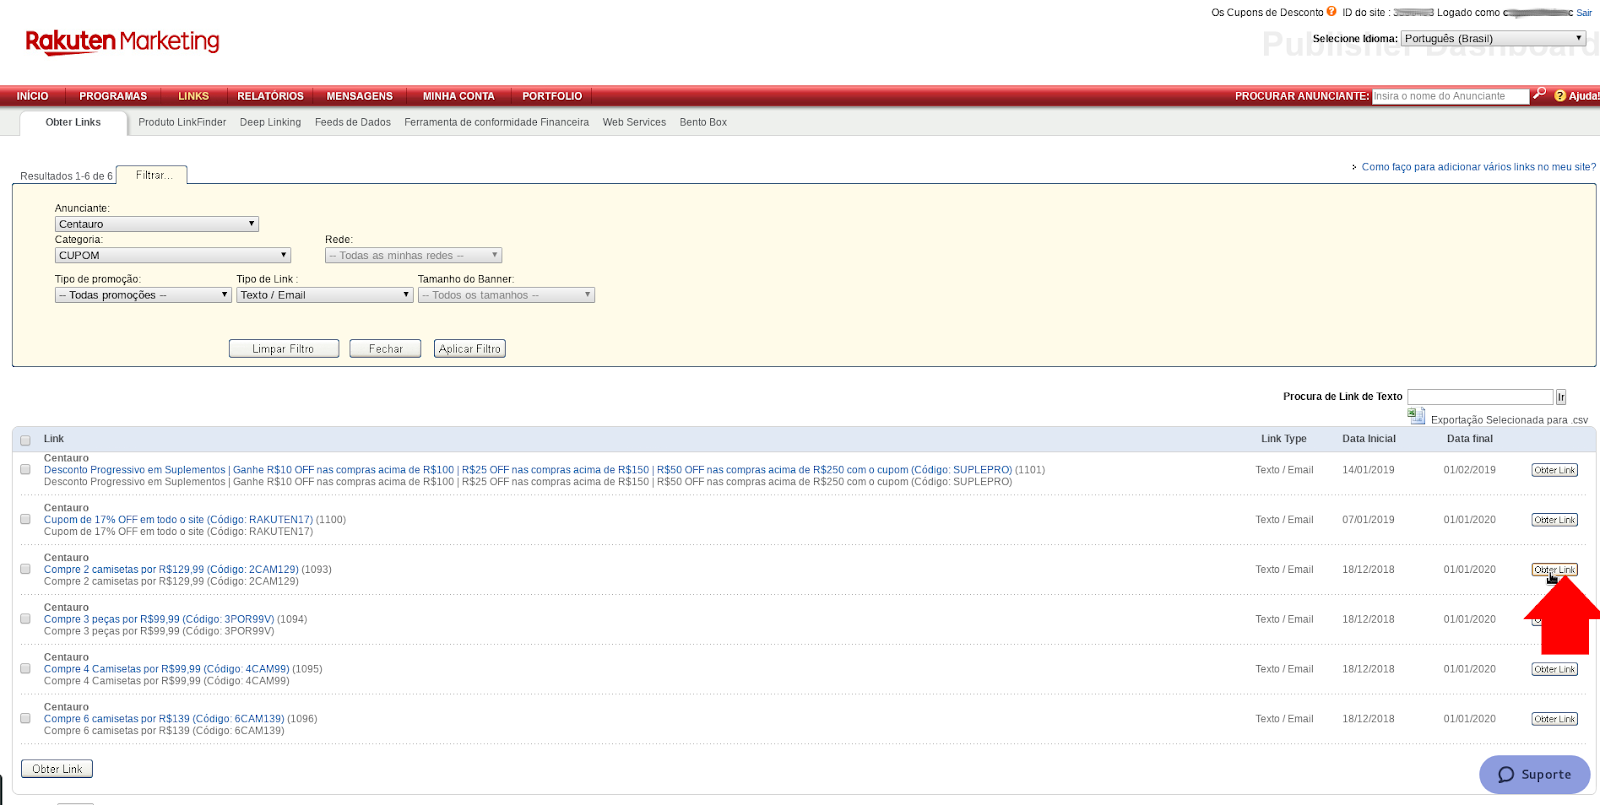This screenshot has height=805, width=1600.
Task: Get link for Desconto Progressivo em Suplementos
Action: click(1555, 470)
